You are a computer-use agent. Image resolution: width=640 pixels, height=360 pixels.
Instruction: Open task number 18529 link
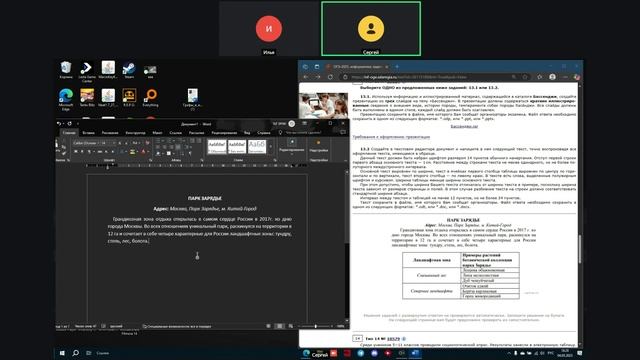click(393, 339)
